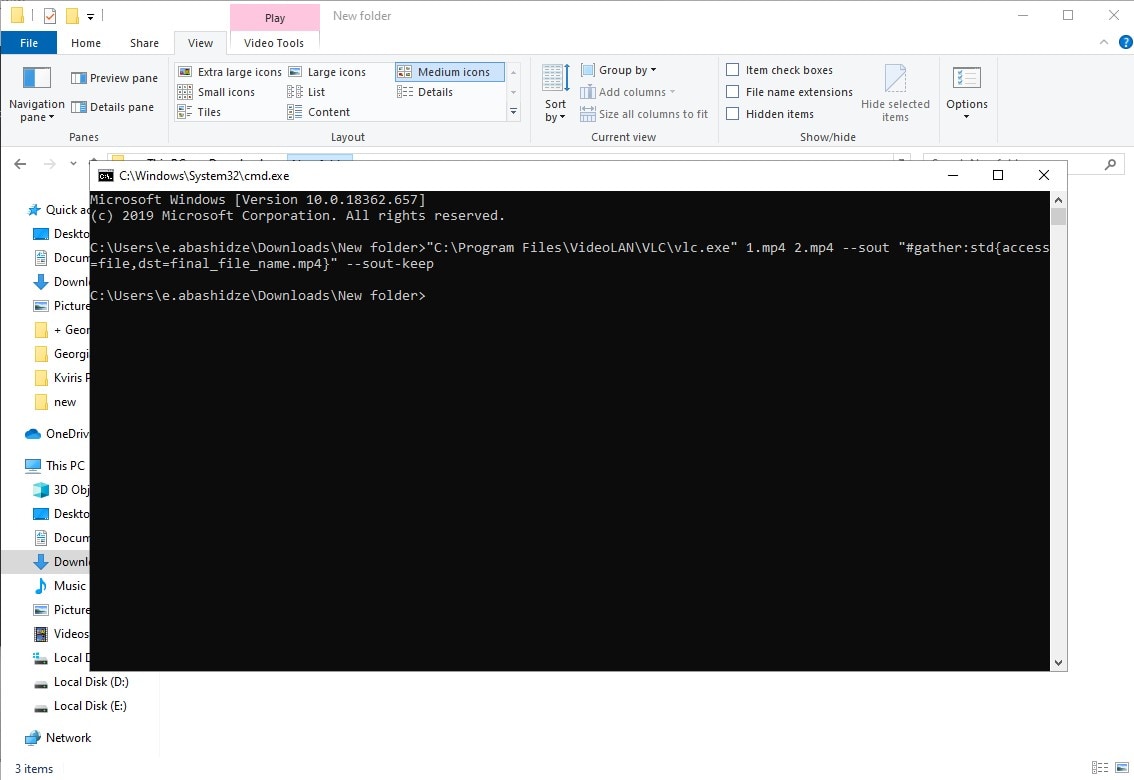Enable Hidden items checkbox

(x=733, y=113)
